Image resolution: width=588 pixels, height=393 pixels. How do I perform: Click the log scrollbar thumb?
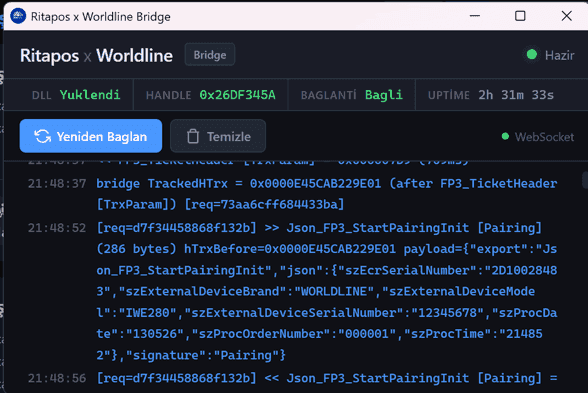(x=585, y=179)
